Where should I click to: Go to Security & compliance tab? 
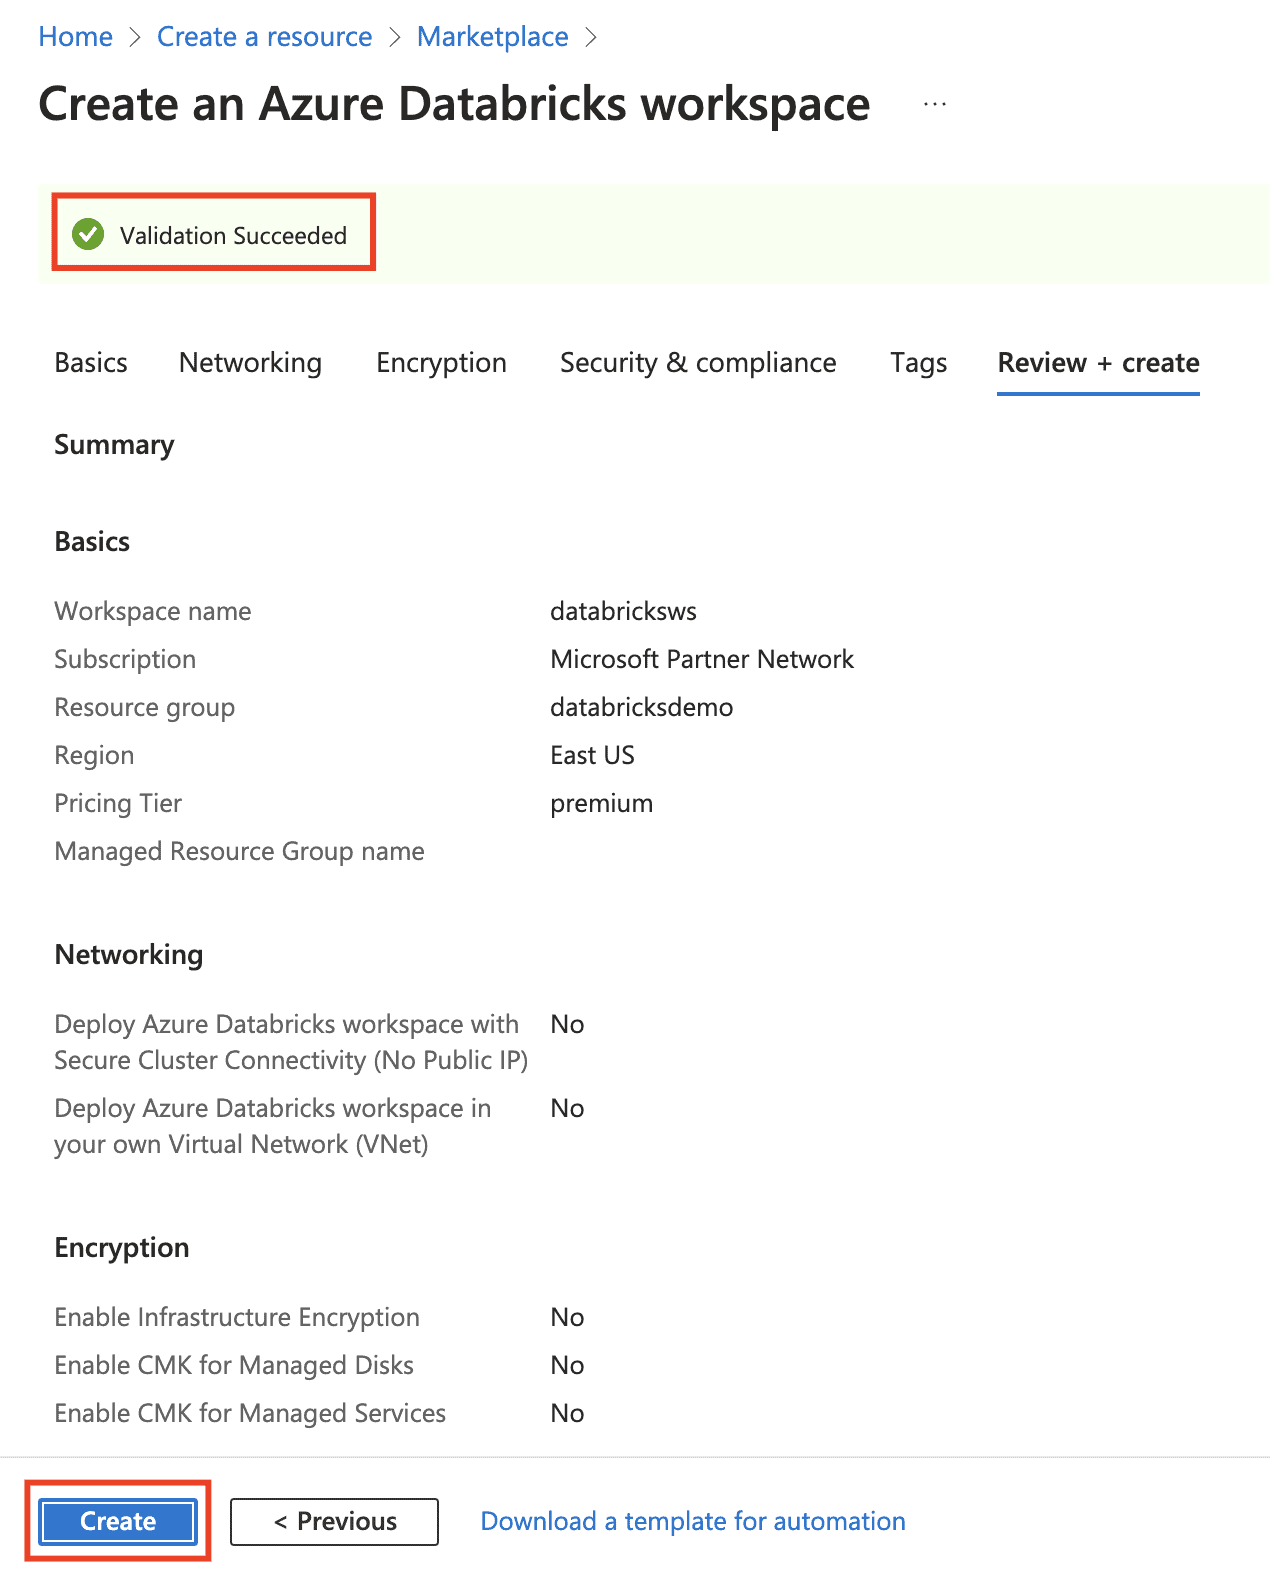point(698,363)
